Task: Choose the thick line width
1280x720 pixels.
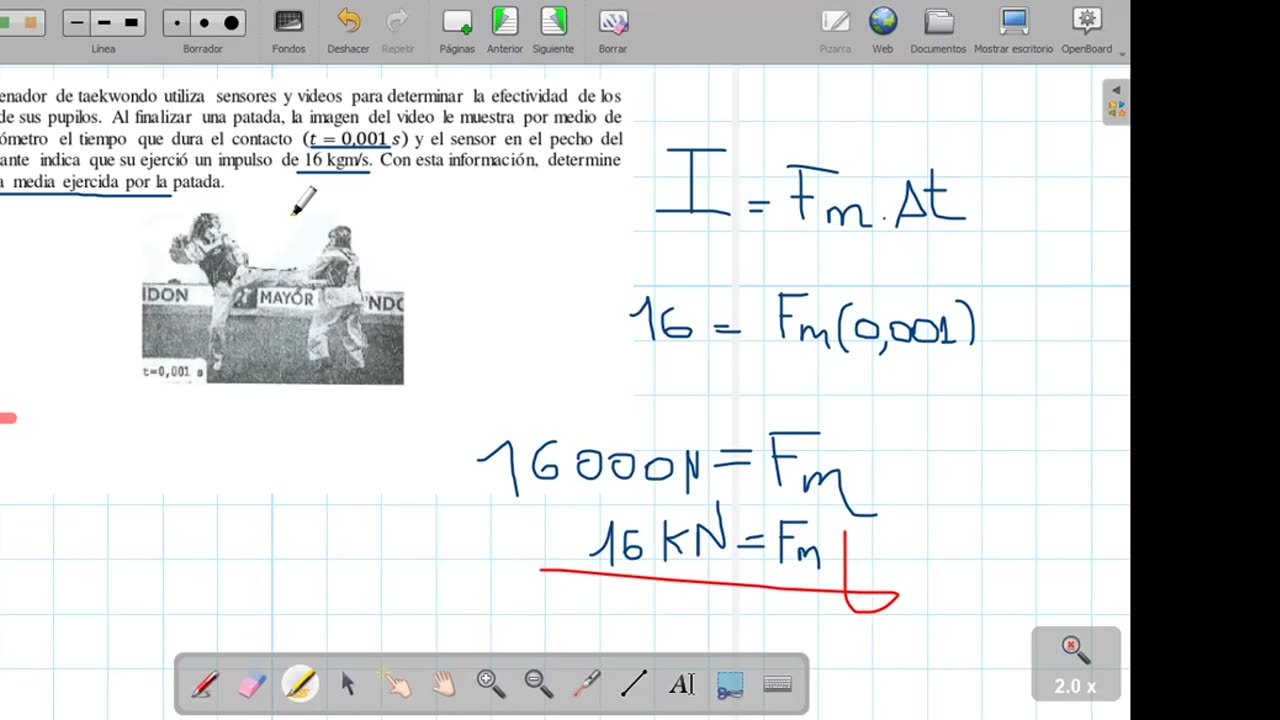Action: [x=131, y=23]
